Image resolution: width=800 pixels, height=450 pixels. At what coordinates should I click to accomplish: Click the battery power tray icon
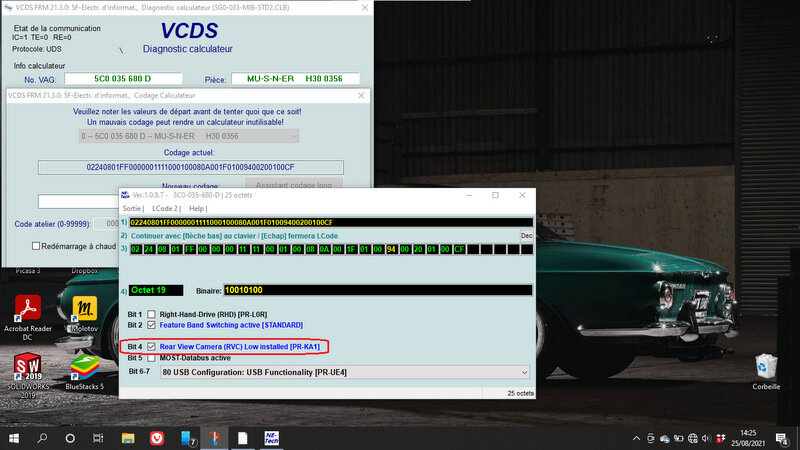(x=679, y=438)
